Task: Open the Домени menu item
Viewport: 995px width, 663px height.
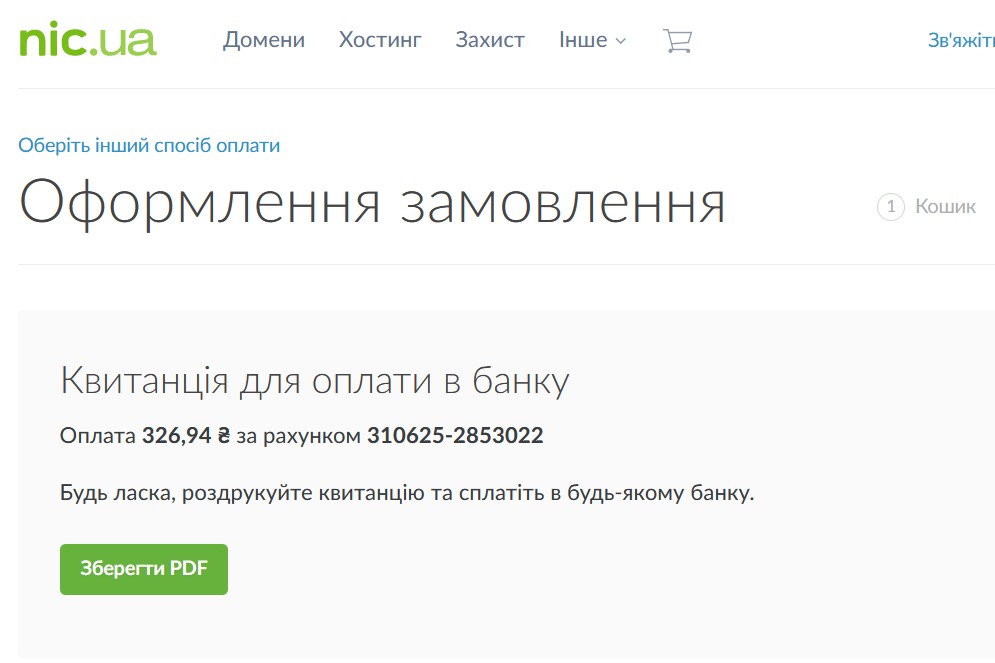Action: tap(263, 40)
